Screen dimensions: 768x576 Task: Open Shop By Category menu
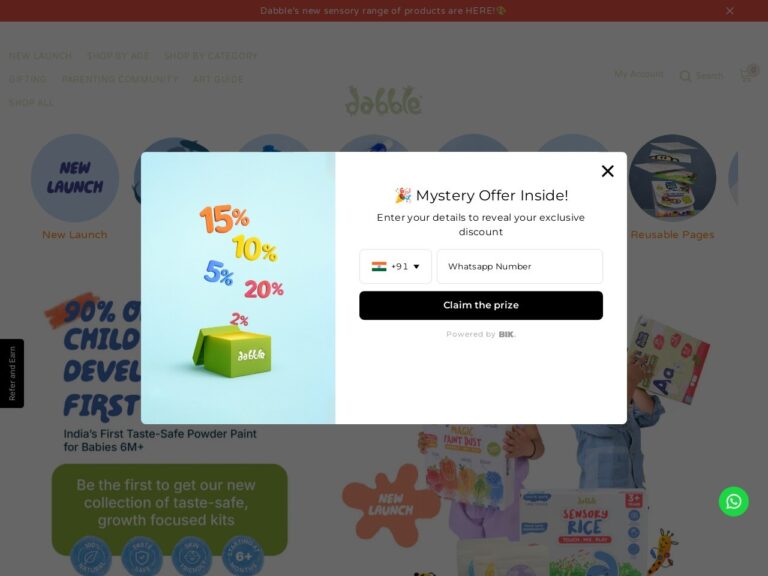[210, 56]
